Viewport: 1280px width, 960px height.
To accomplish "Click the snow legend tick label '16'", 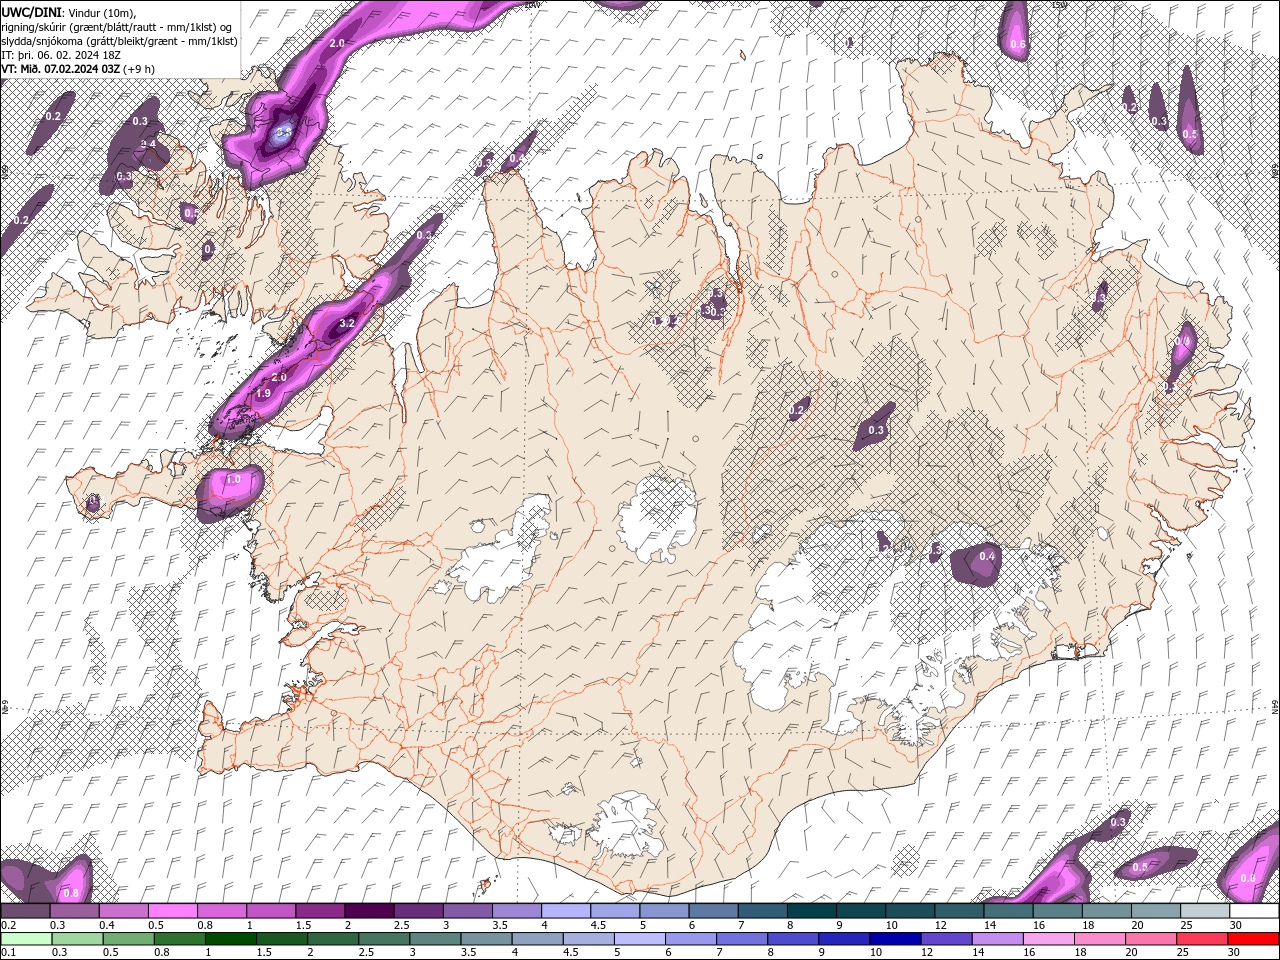I will pyautogui.click(x=1039, y=925).
